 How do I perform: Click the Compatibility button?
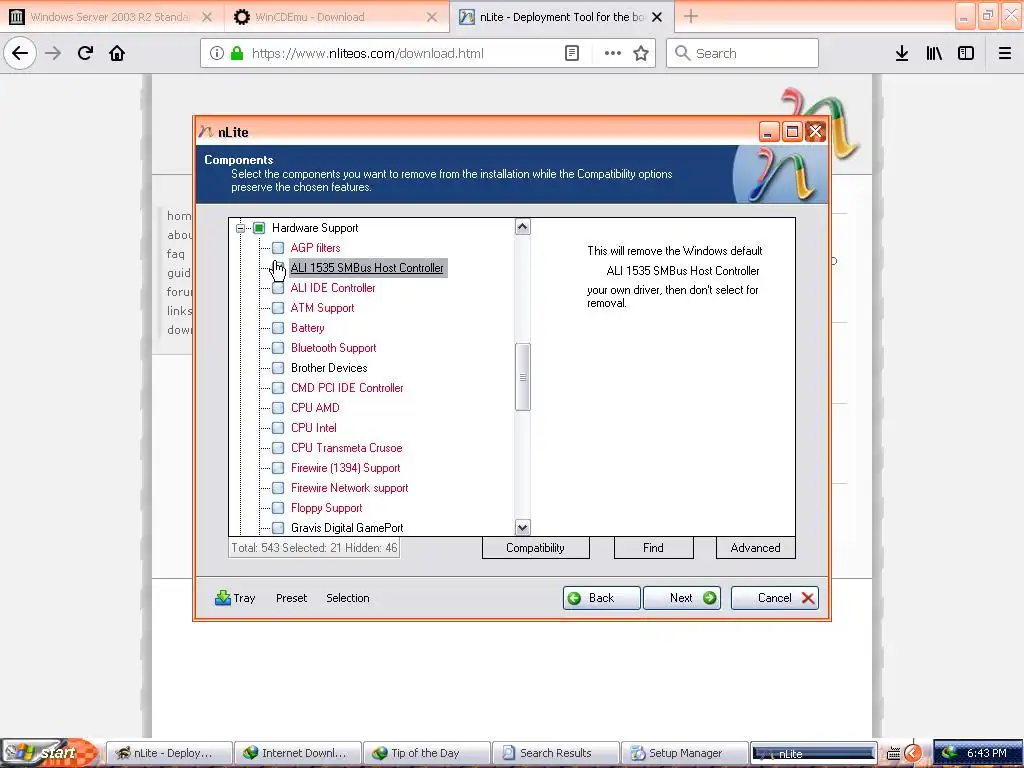[x=536, y=547]
